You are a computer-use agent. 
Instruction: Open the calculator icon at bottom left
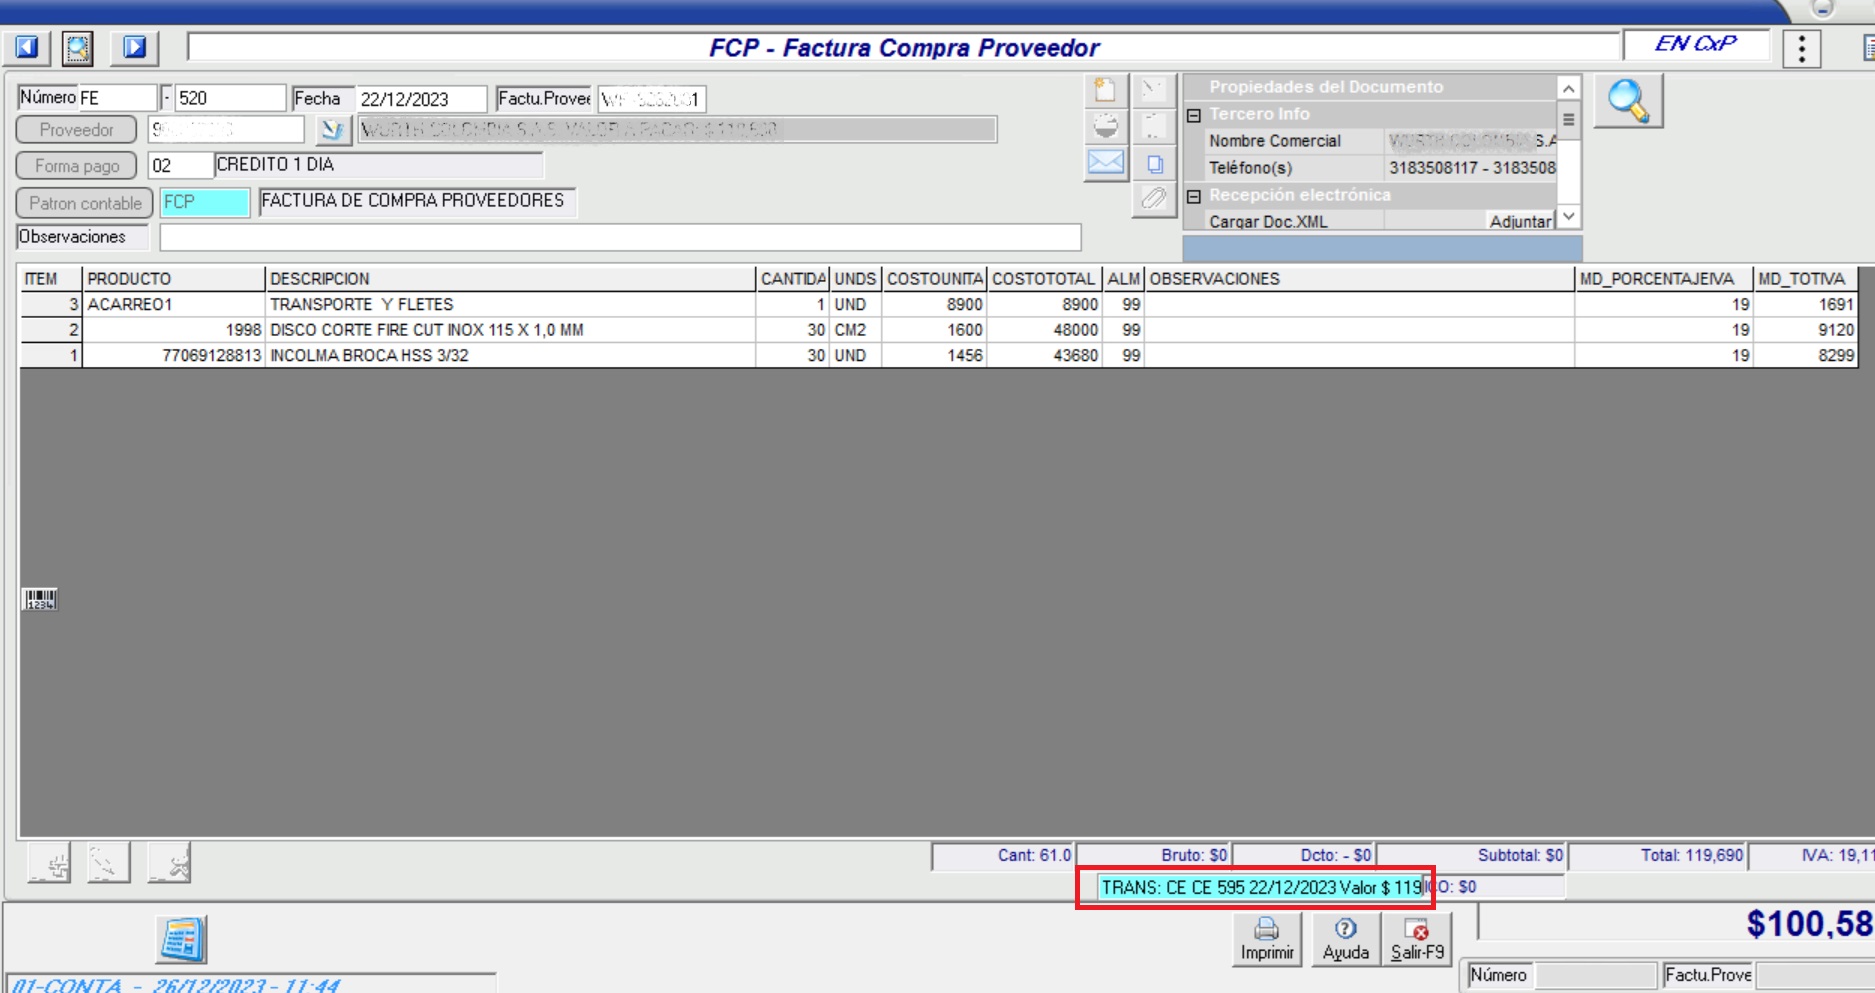click(181, 940)
